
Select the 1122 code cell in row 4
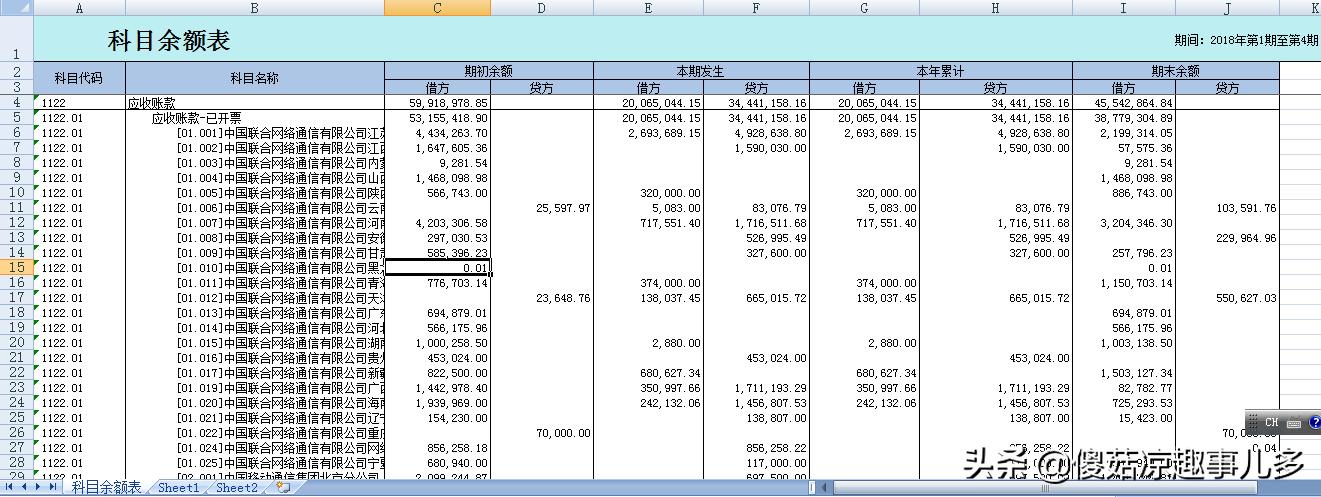pyautogui.click(x=79, y=102)
